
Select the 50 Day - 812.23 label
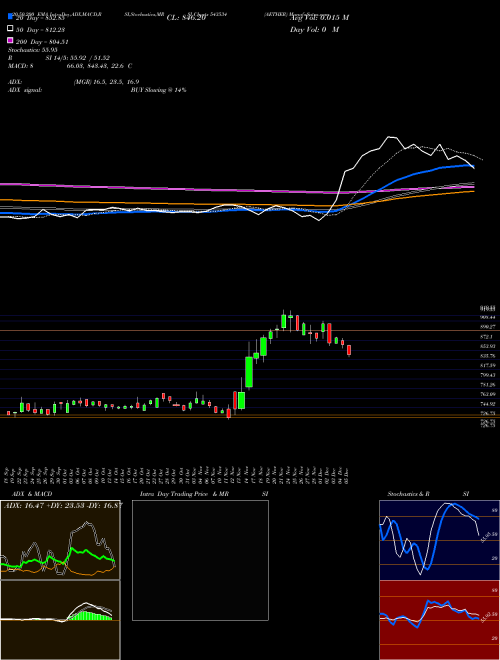42,30
